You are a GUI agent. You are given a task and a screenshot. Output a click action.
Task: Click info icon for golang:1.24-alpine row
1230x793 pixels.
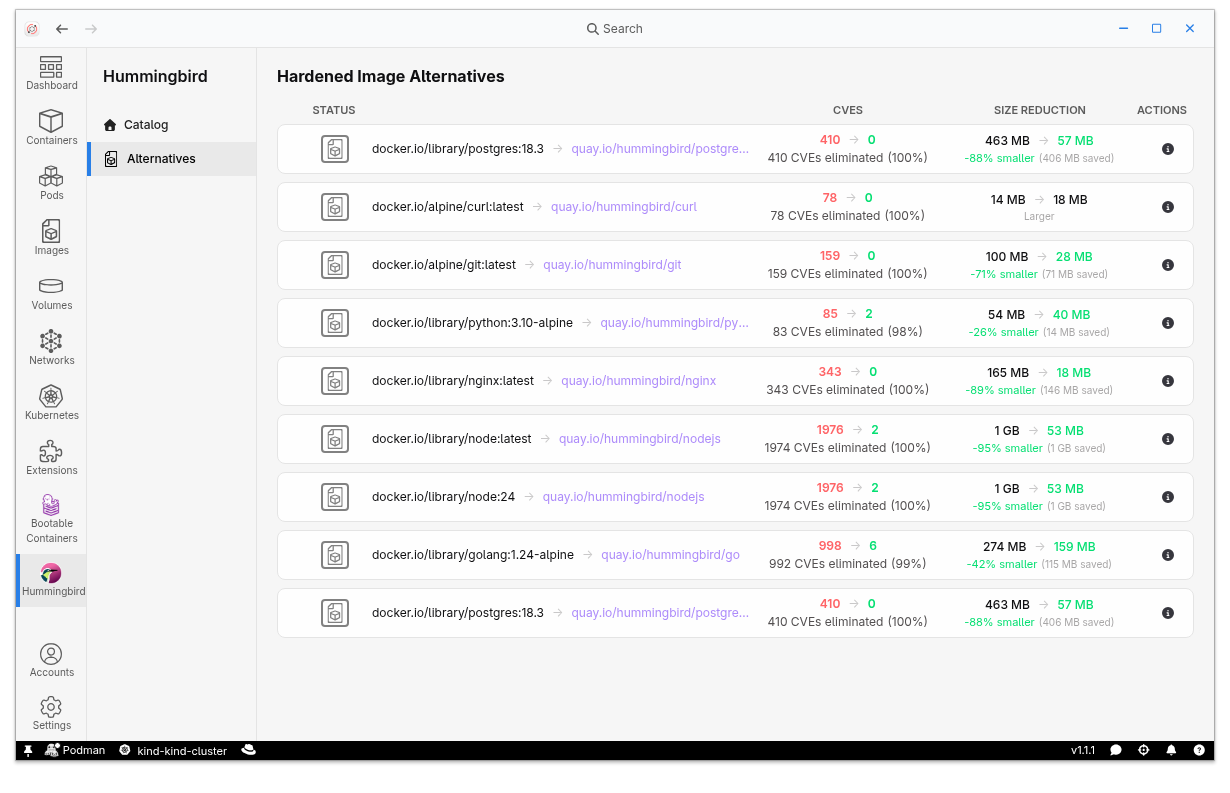click(x=1167, y=555)
